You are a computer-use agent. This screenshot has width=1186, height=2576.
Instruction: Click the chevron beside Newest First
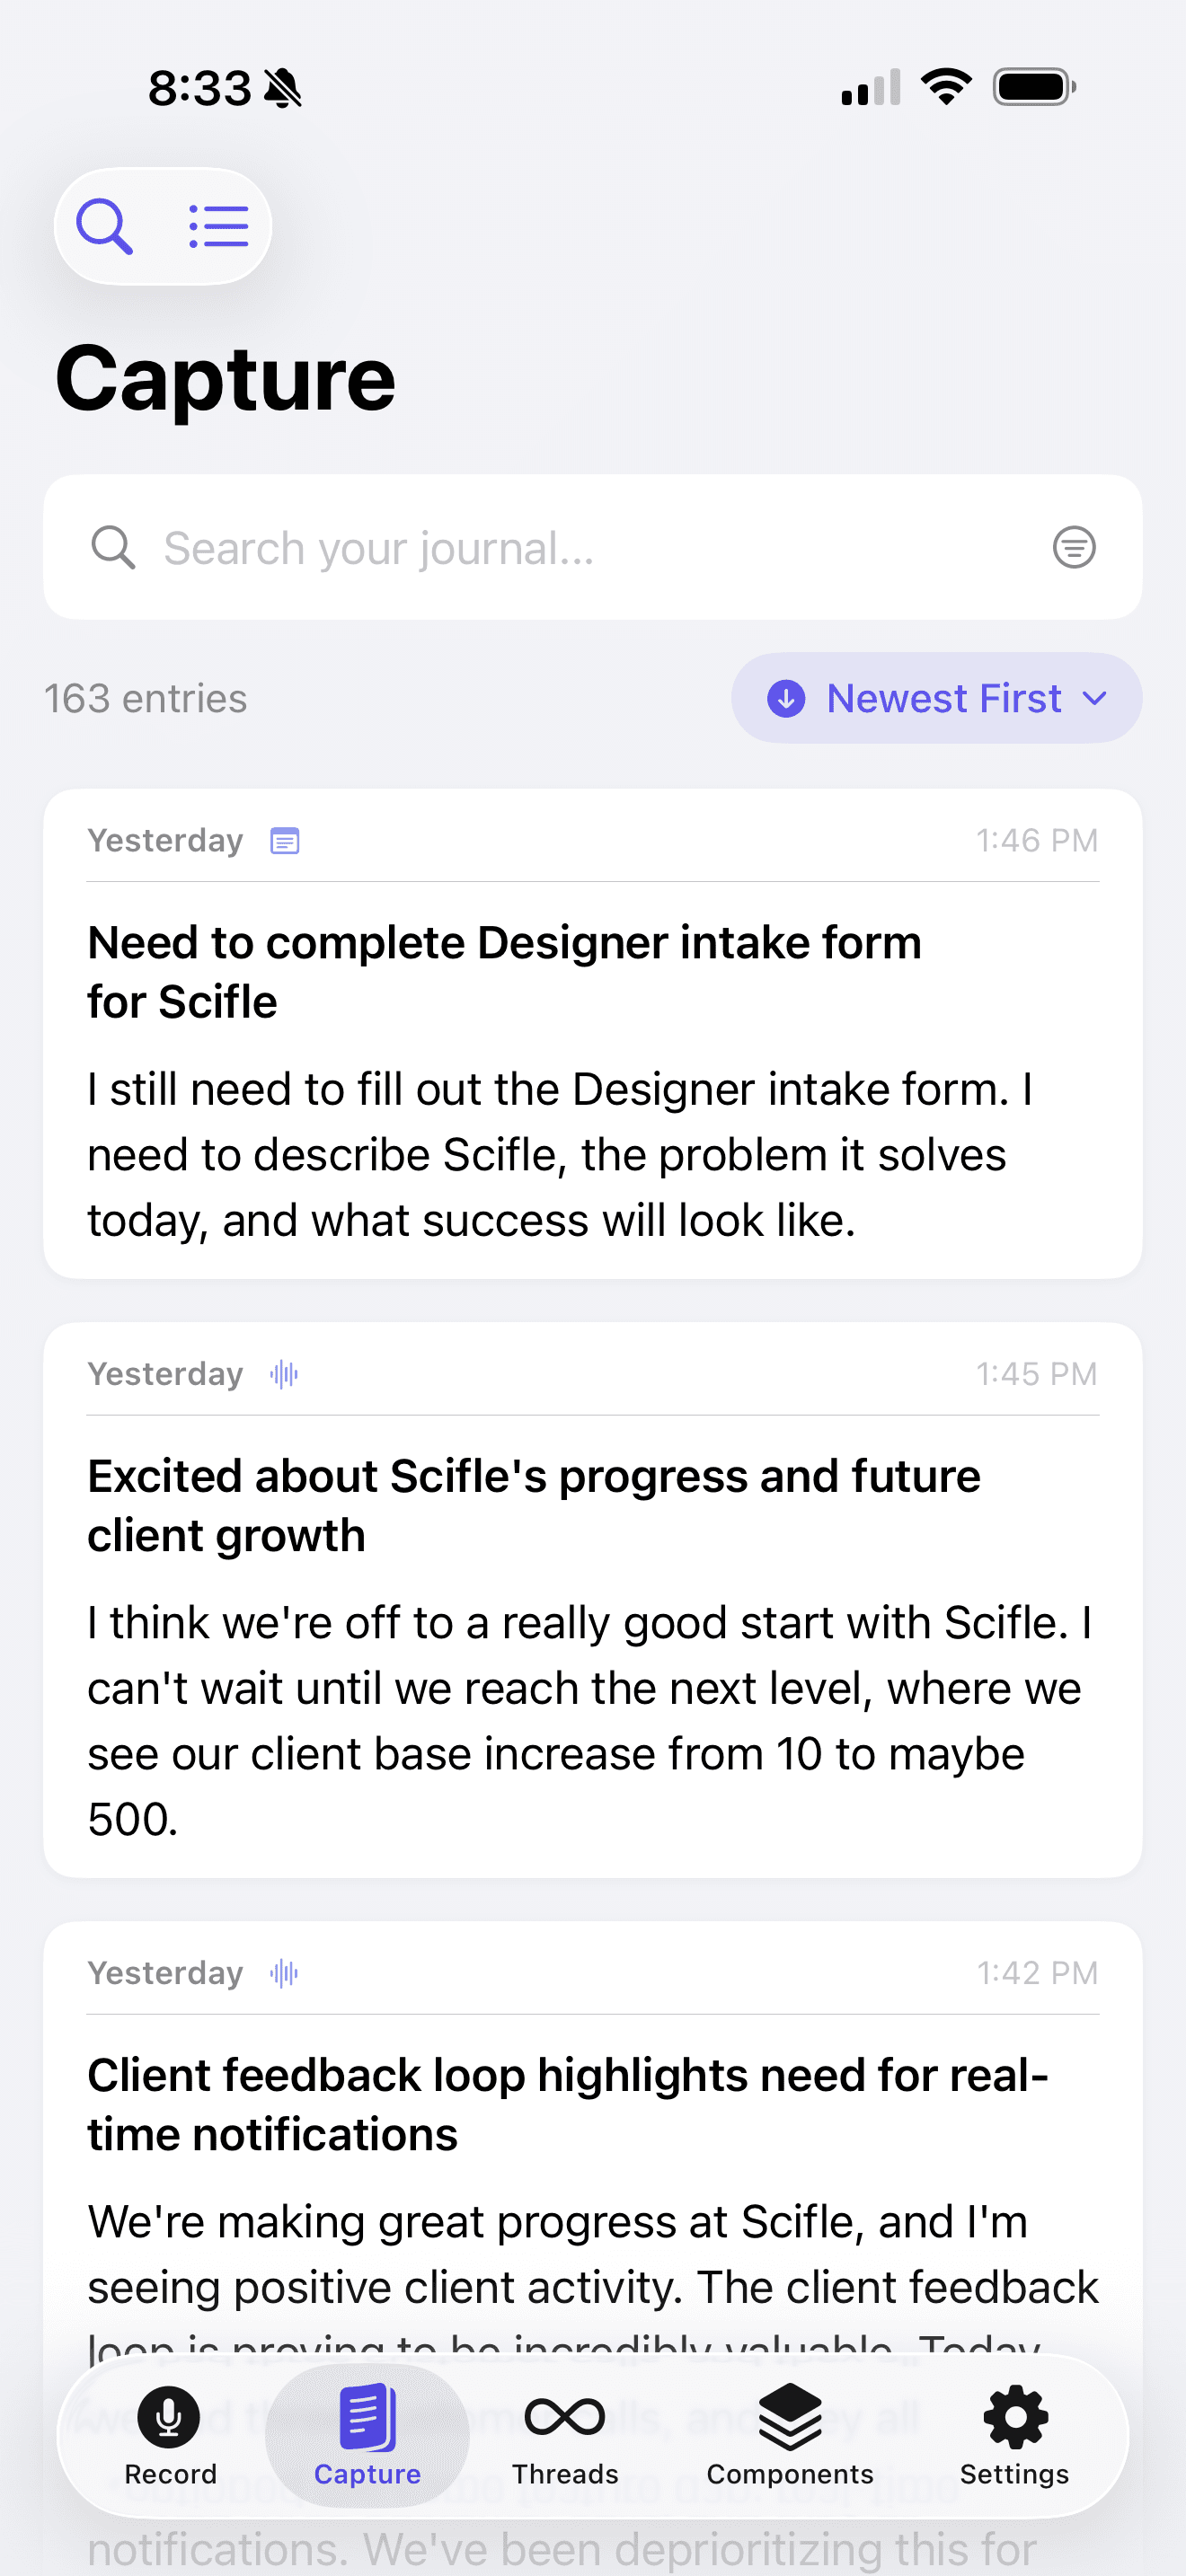(1096, 698)
